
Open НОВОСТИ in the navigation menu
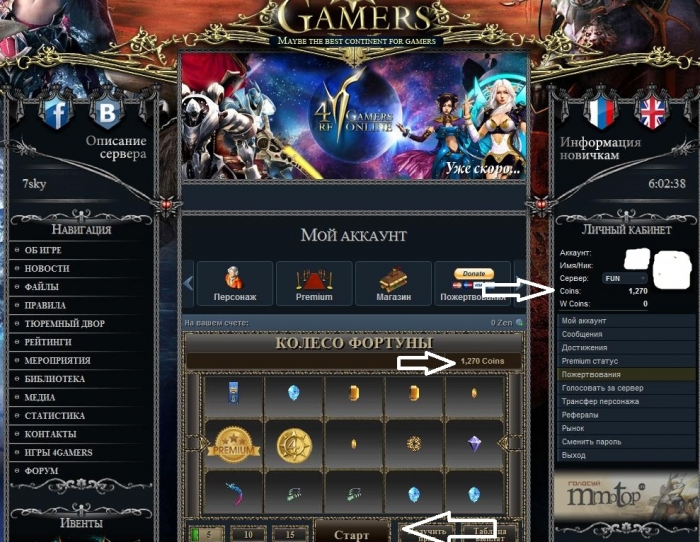tap(46, 268)
